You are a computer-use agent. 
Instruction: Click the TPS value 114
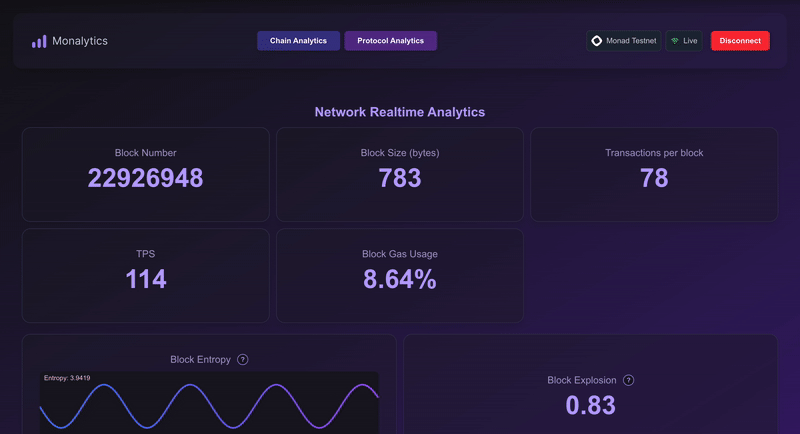pos(146,280)
